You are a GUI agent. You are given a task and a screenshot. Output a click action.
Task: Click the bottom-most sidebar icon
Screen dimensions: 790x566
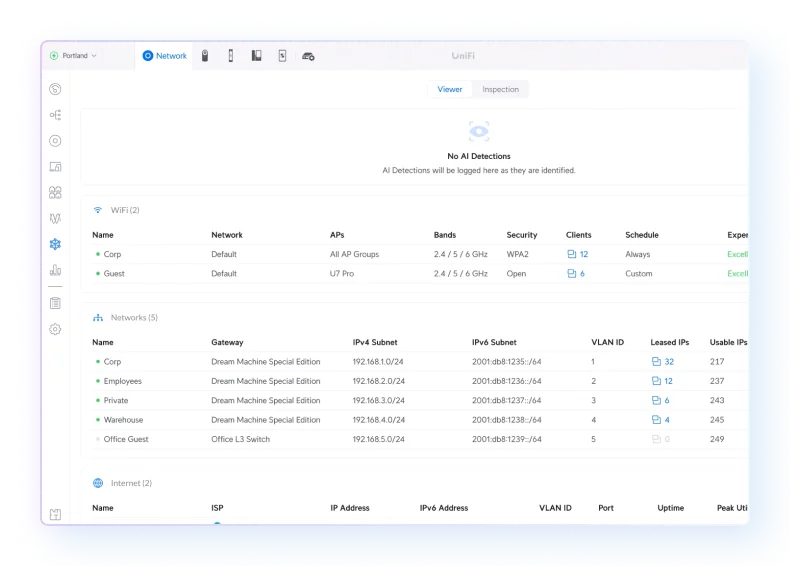55,514
